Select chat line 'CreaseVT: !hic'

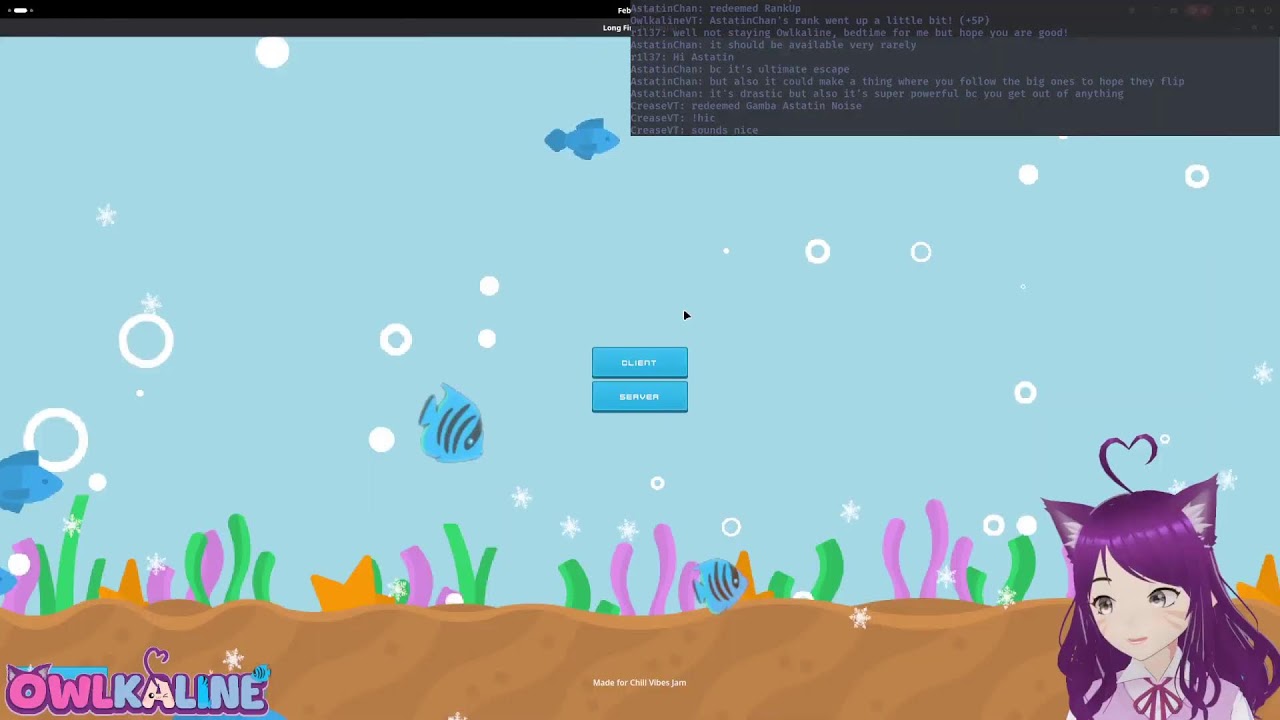(673, 118)
